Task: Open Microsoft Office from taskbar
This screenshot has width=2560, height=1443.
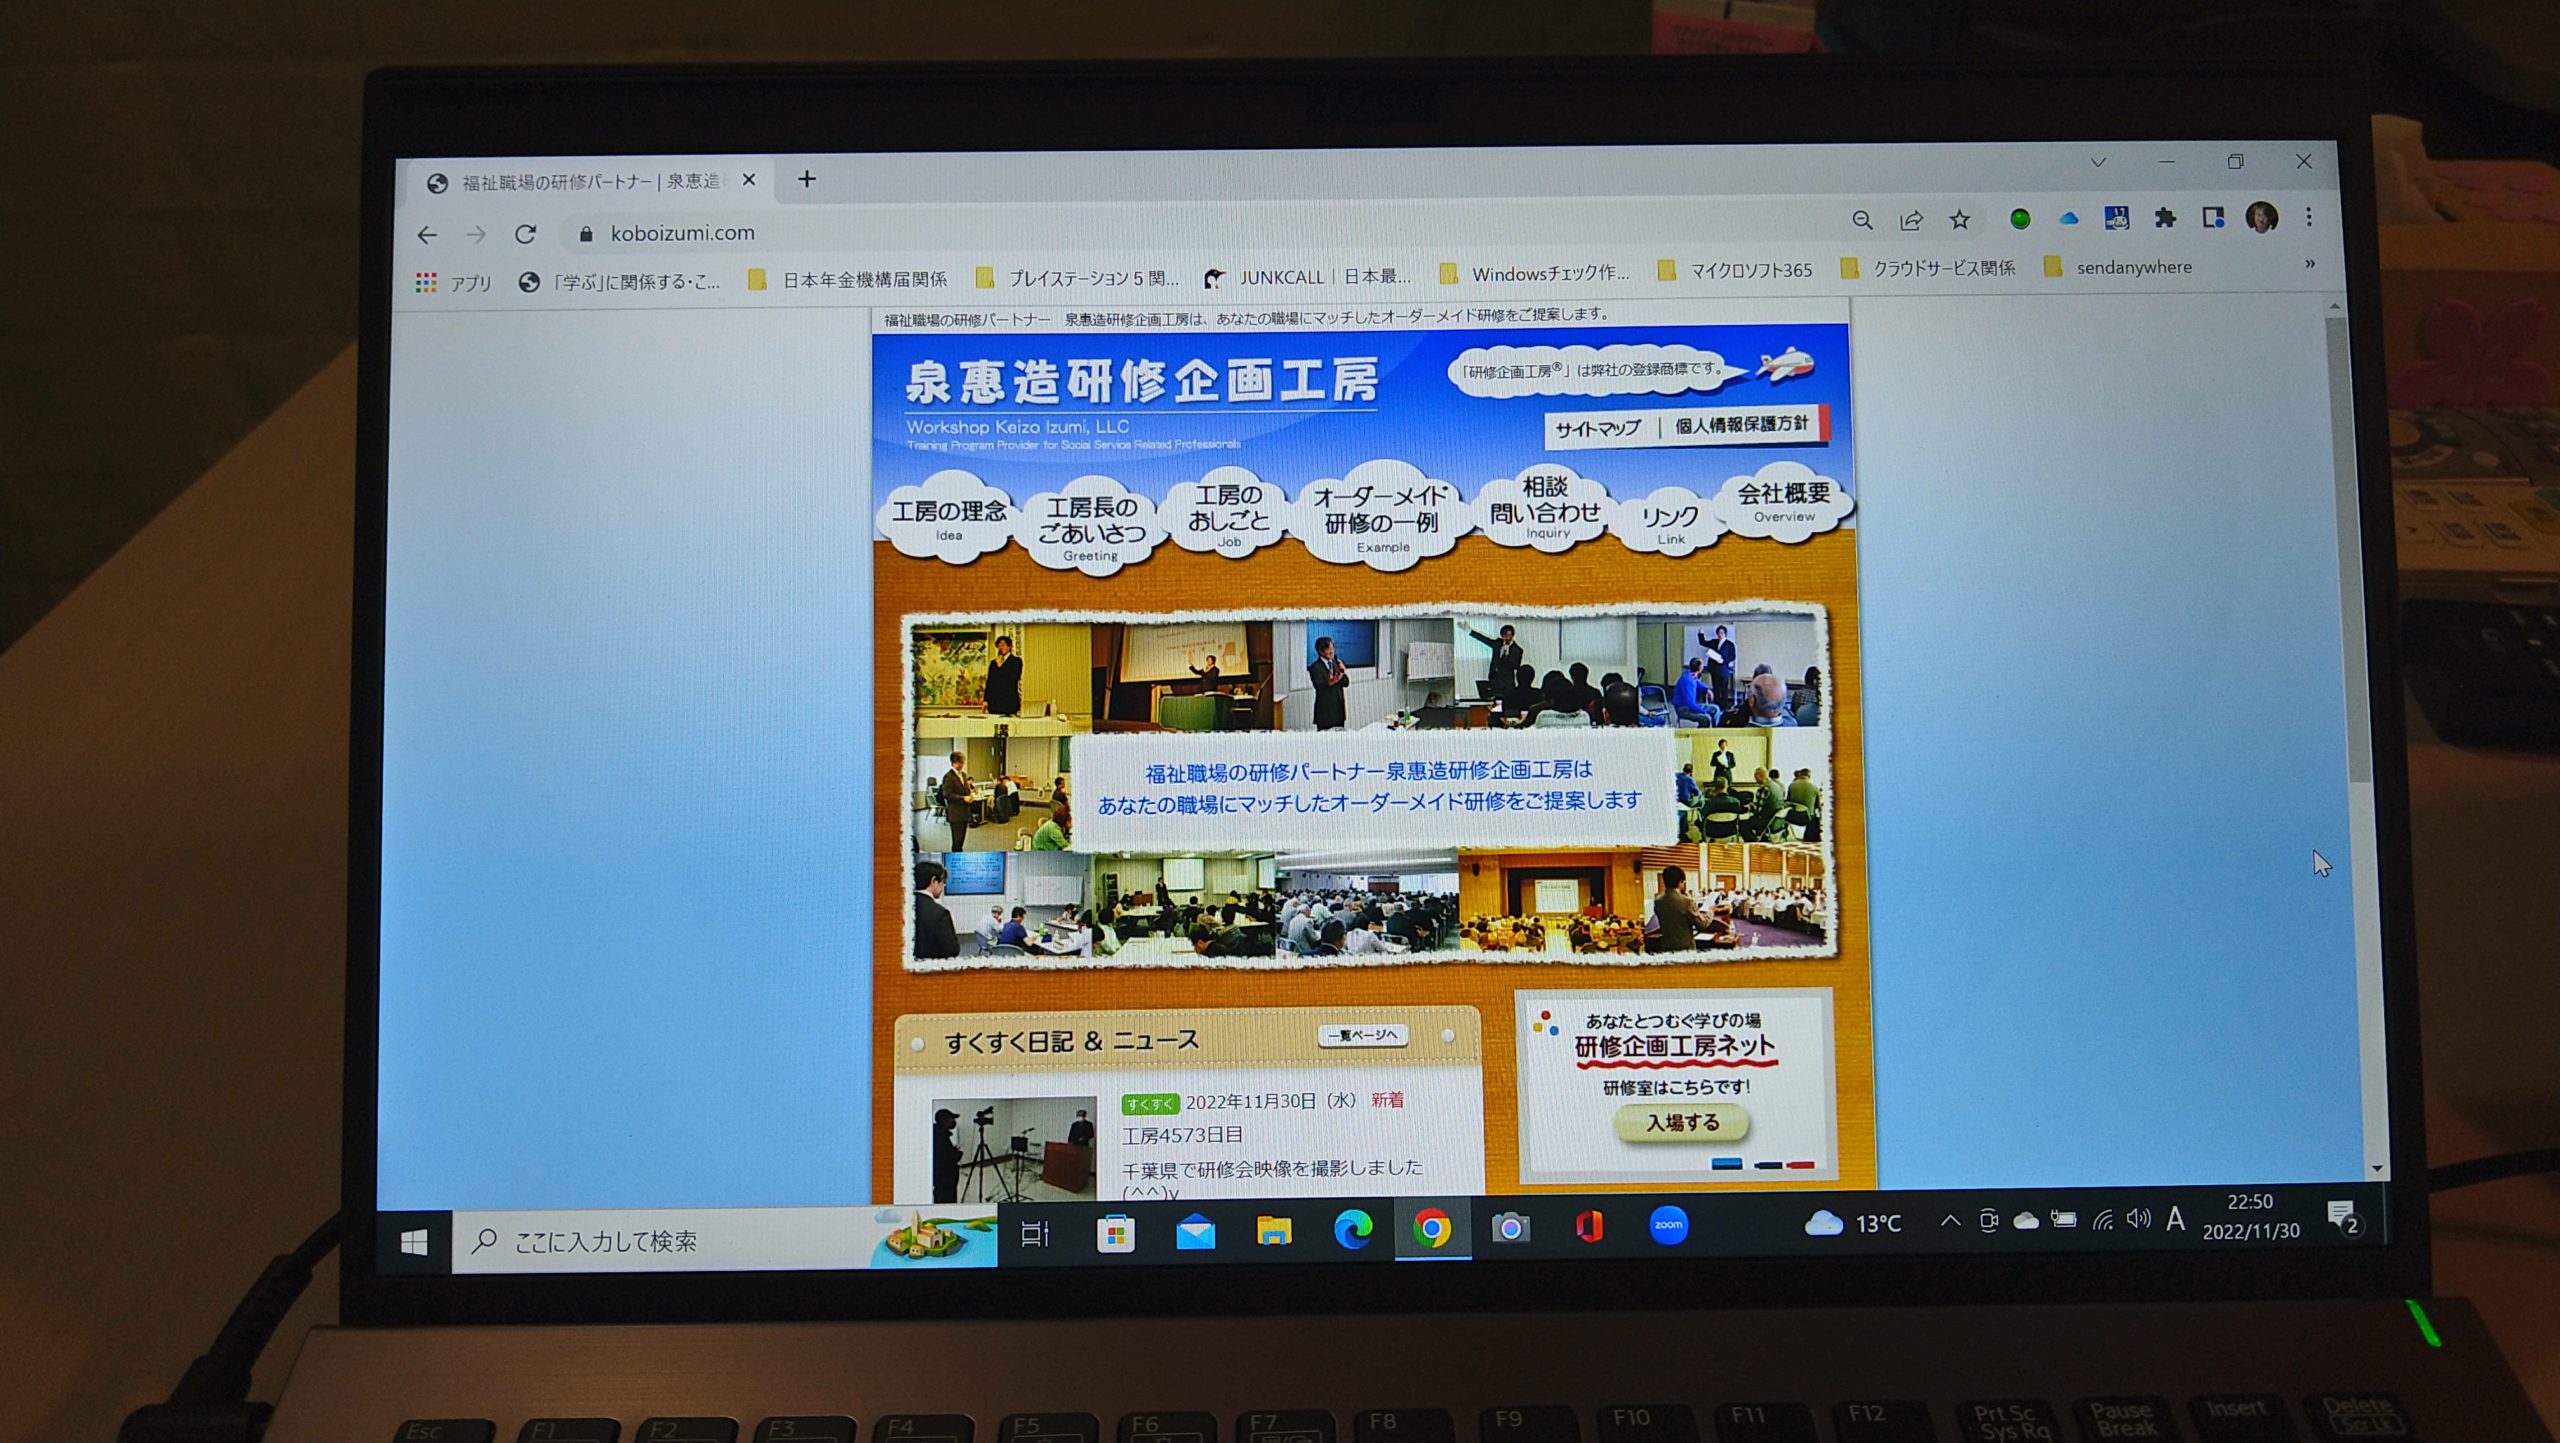Action: pos(1589,1226)
